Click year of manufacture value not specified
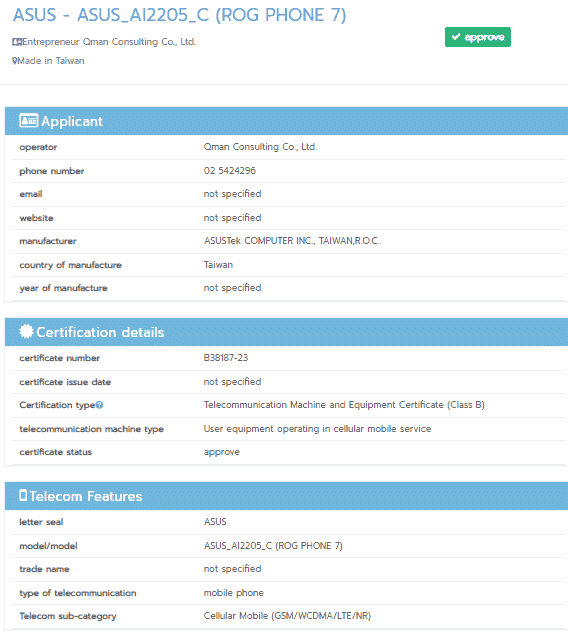Screen dimensions: 568x635 point(232,288)
